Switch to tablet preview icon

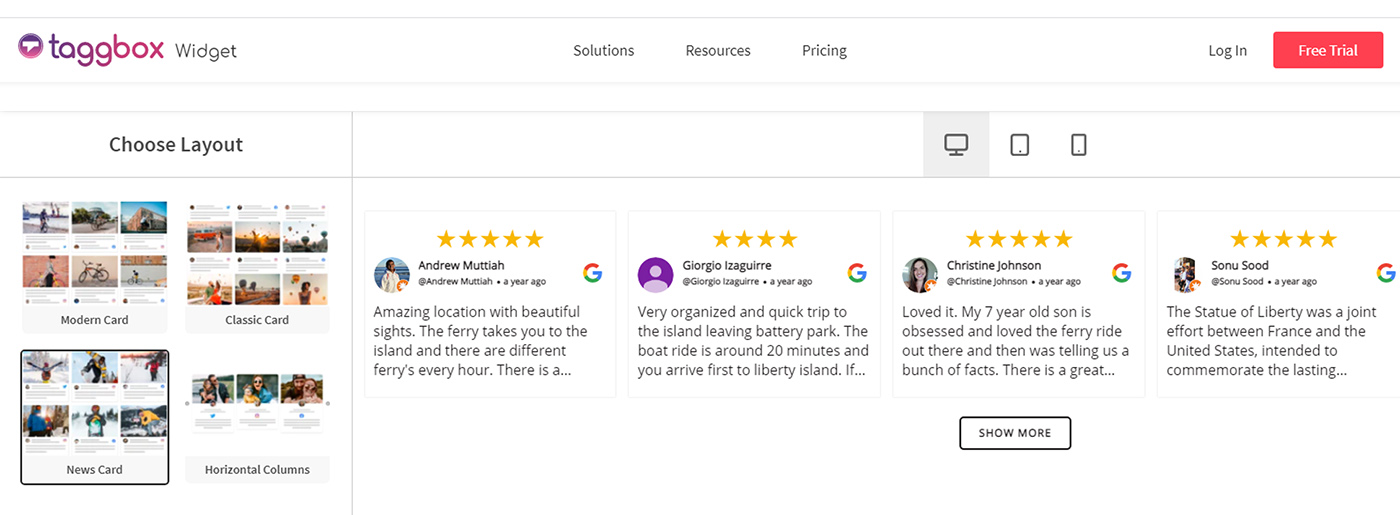1019,145
